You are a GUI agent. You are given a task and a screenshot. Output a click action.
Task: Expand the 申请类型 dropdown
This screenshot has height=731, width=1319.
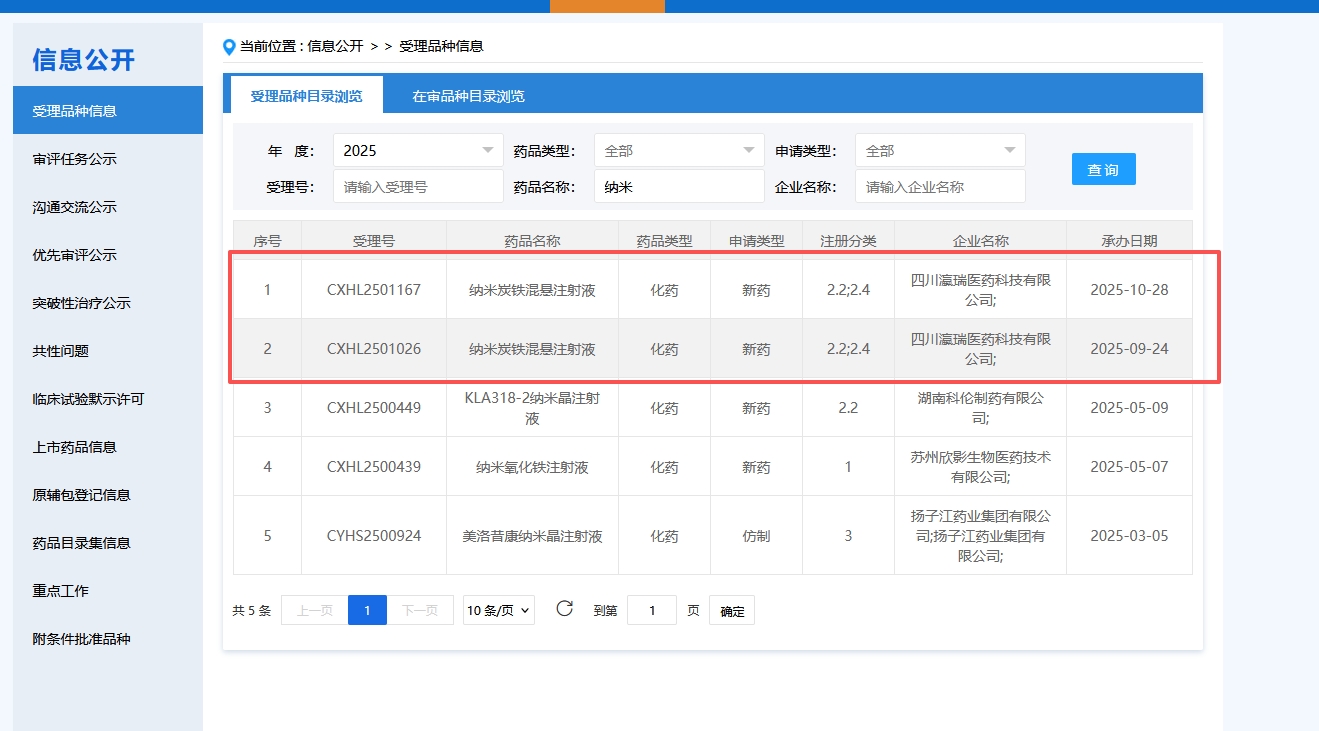pyautogui.click(x=940, y=151)
